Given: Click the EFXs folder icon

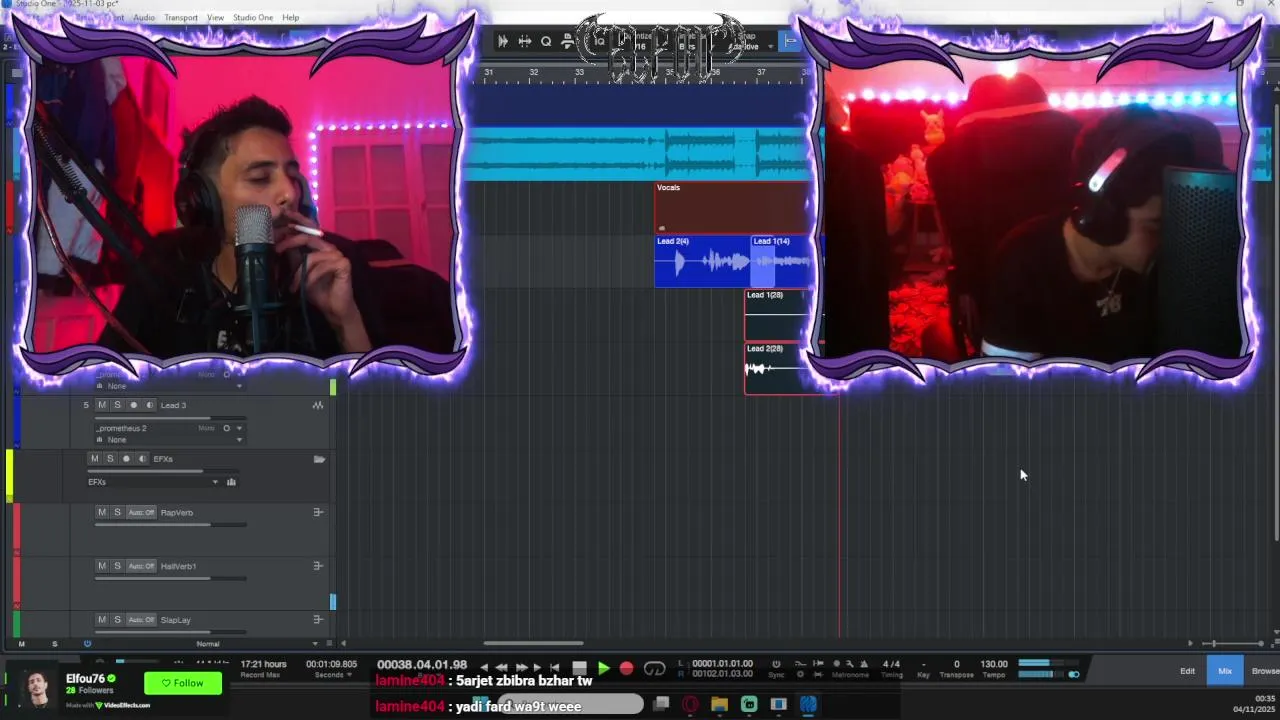Looking at the screenshot, I should [x=319, y=459].
